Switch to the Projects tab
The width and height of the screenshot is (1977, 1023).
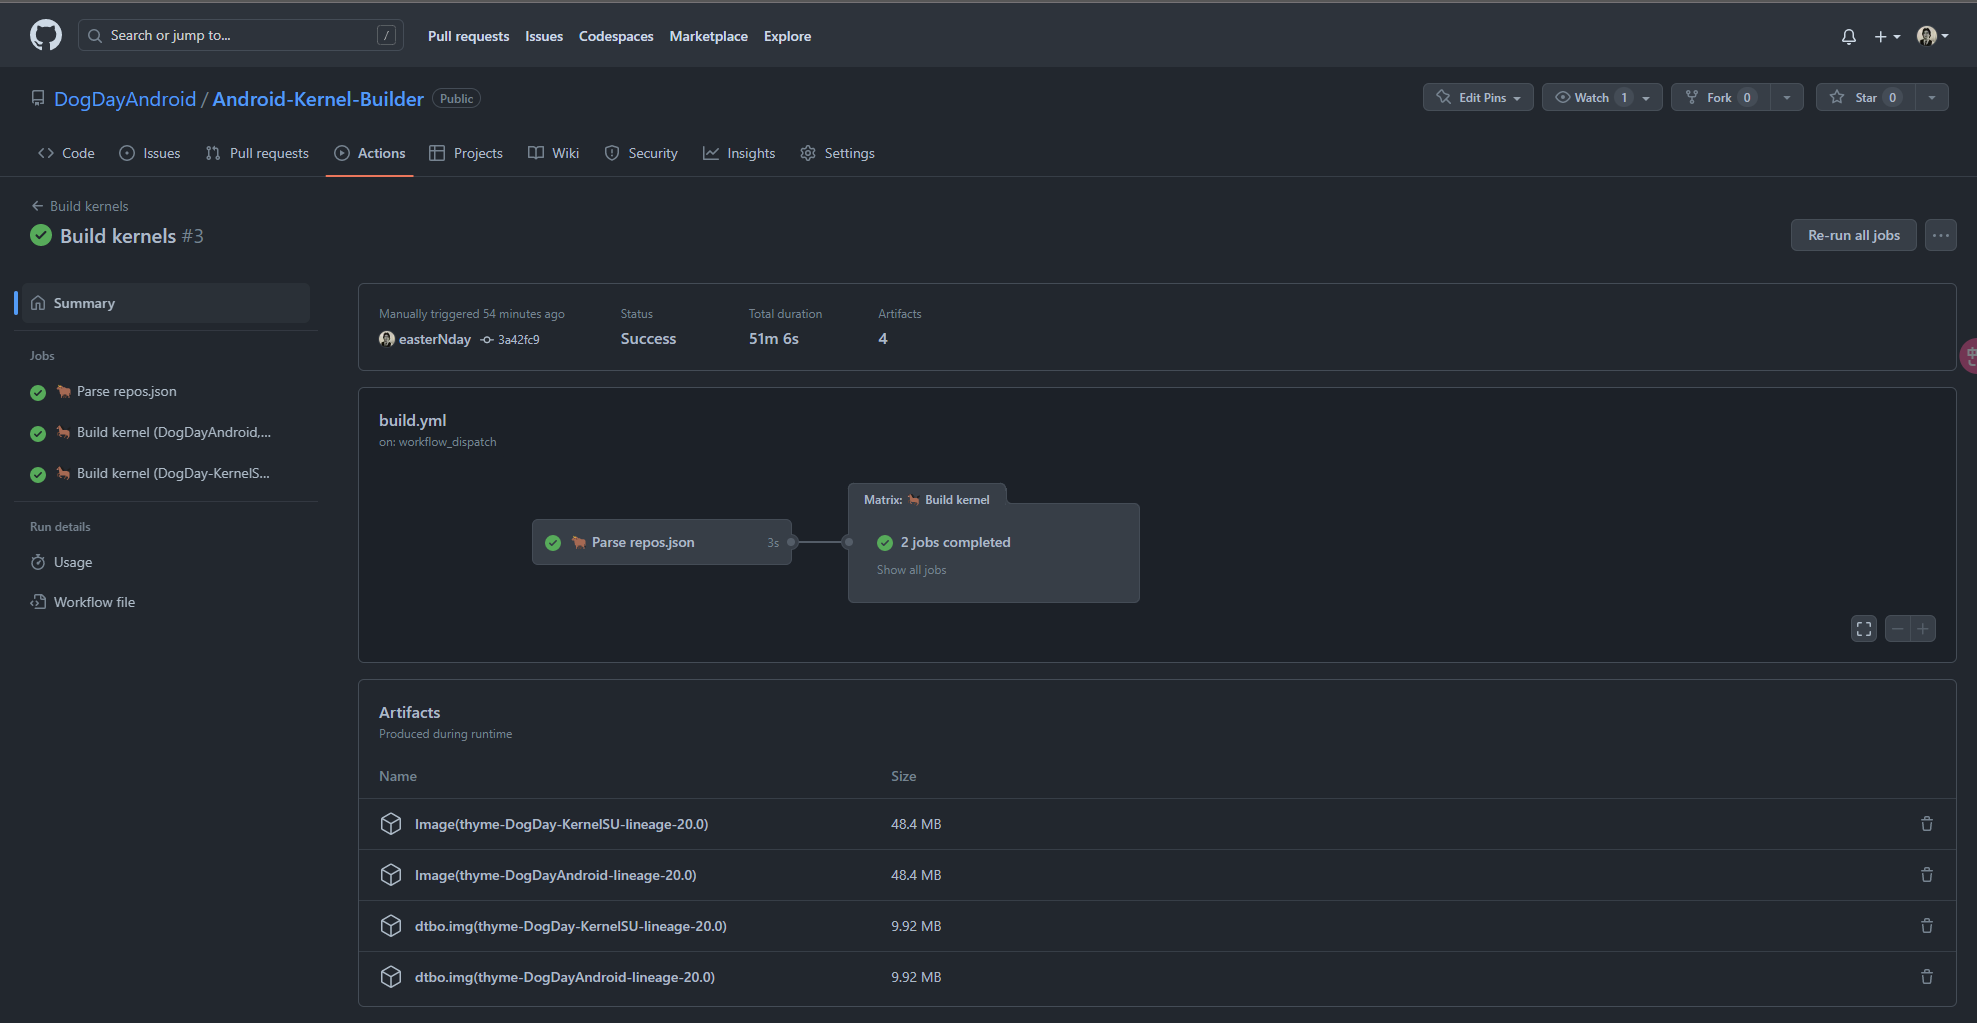(466, 153)
